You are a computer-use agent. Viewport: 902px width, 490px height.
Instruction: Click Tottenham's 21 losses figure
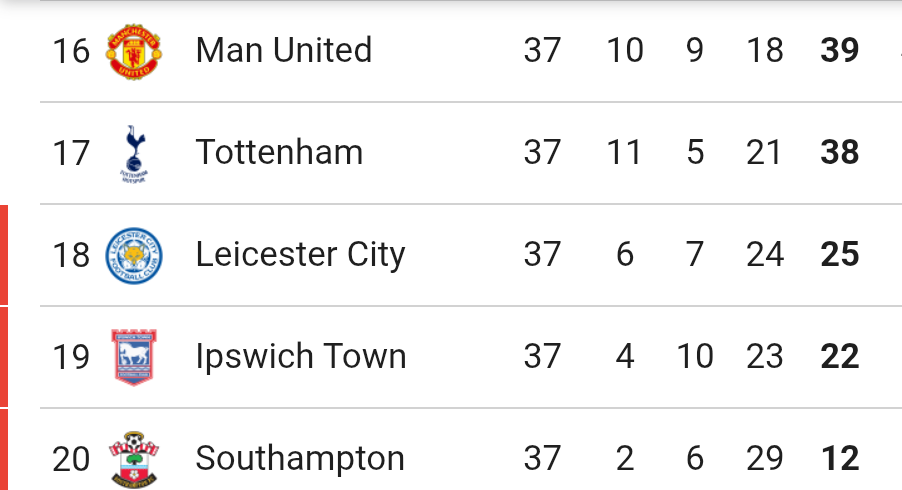(x=763, y=152)
